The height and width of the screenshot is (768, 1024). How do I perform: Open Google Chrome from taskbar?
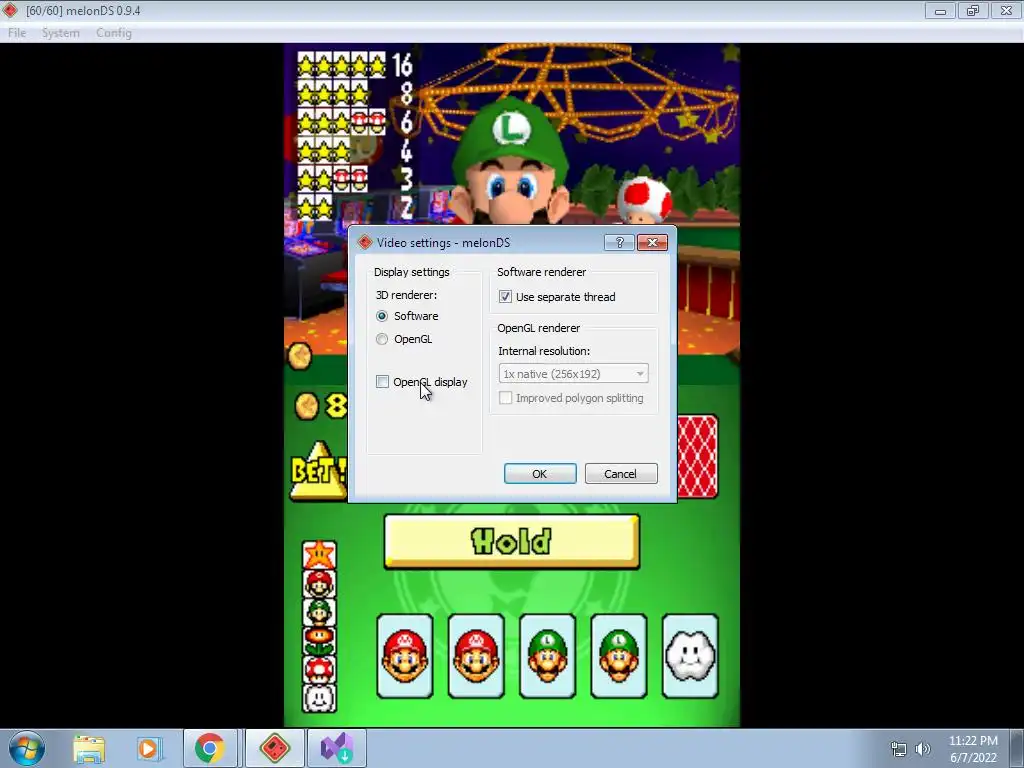pyautogui.click(x=210, y=748)
